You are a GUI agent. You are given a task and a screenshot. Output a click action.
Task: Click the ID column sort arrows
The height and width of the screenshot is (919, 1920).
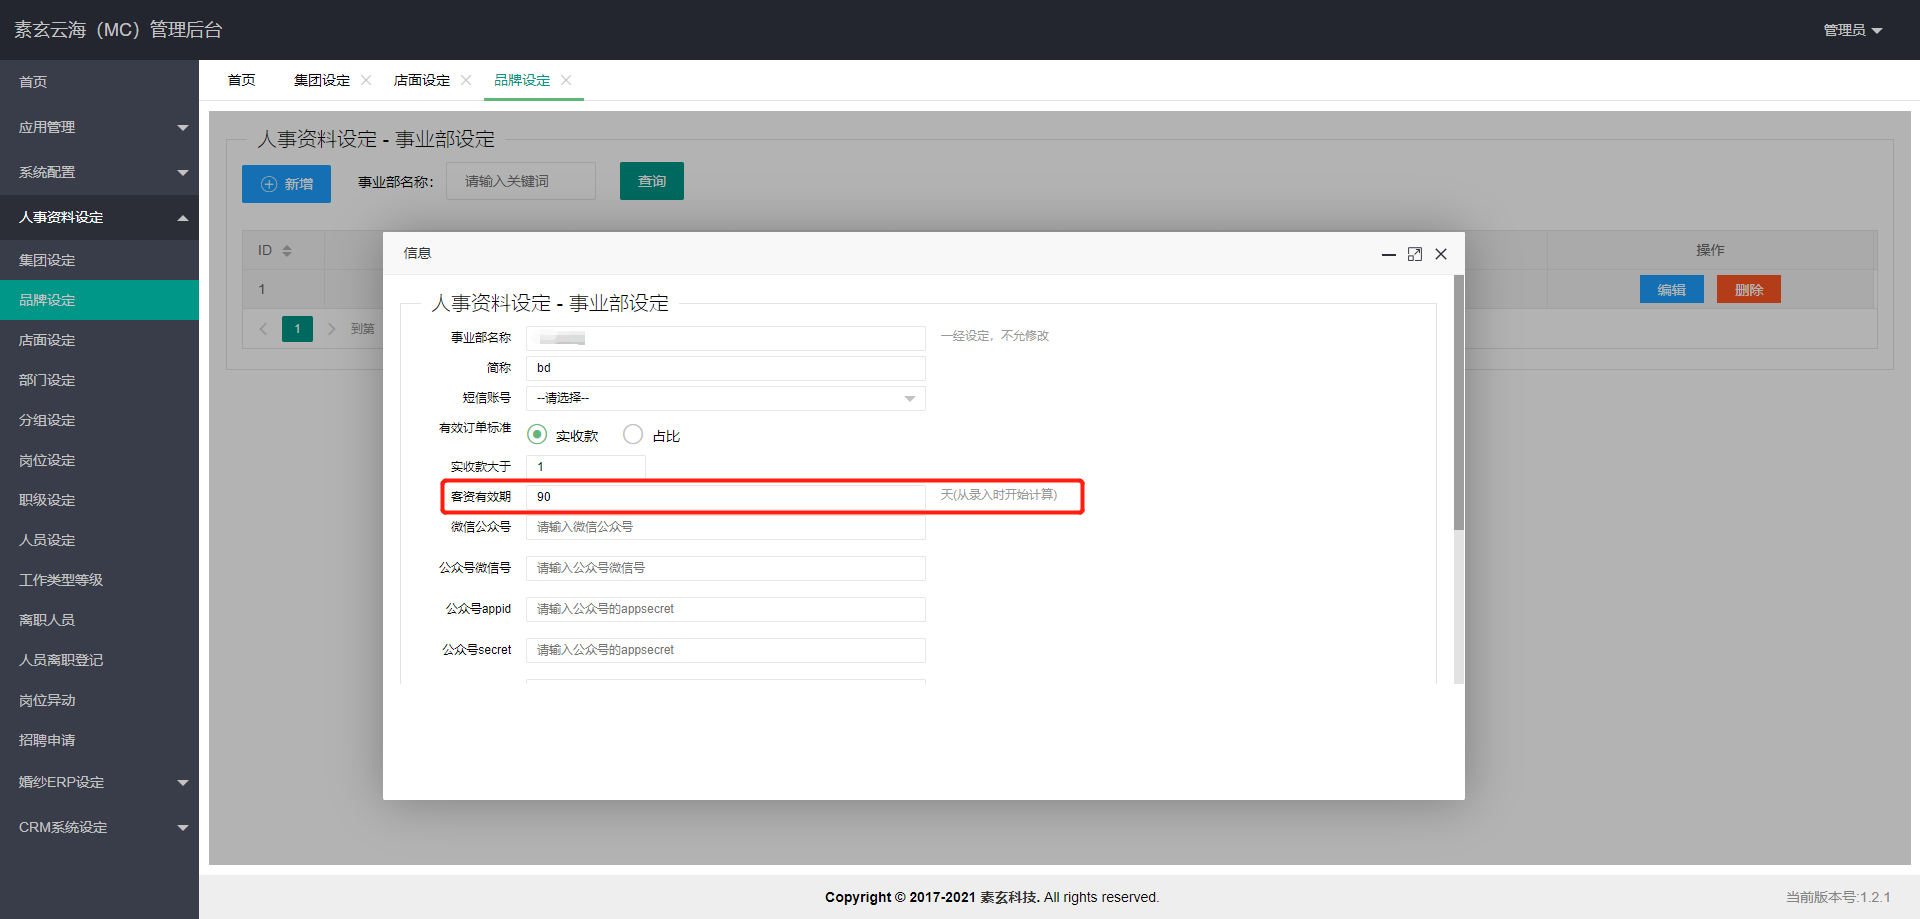[x=287, y=251]
